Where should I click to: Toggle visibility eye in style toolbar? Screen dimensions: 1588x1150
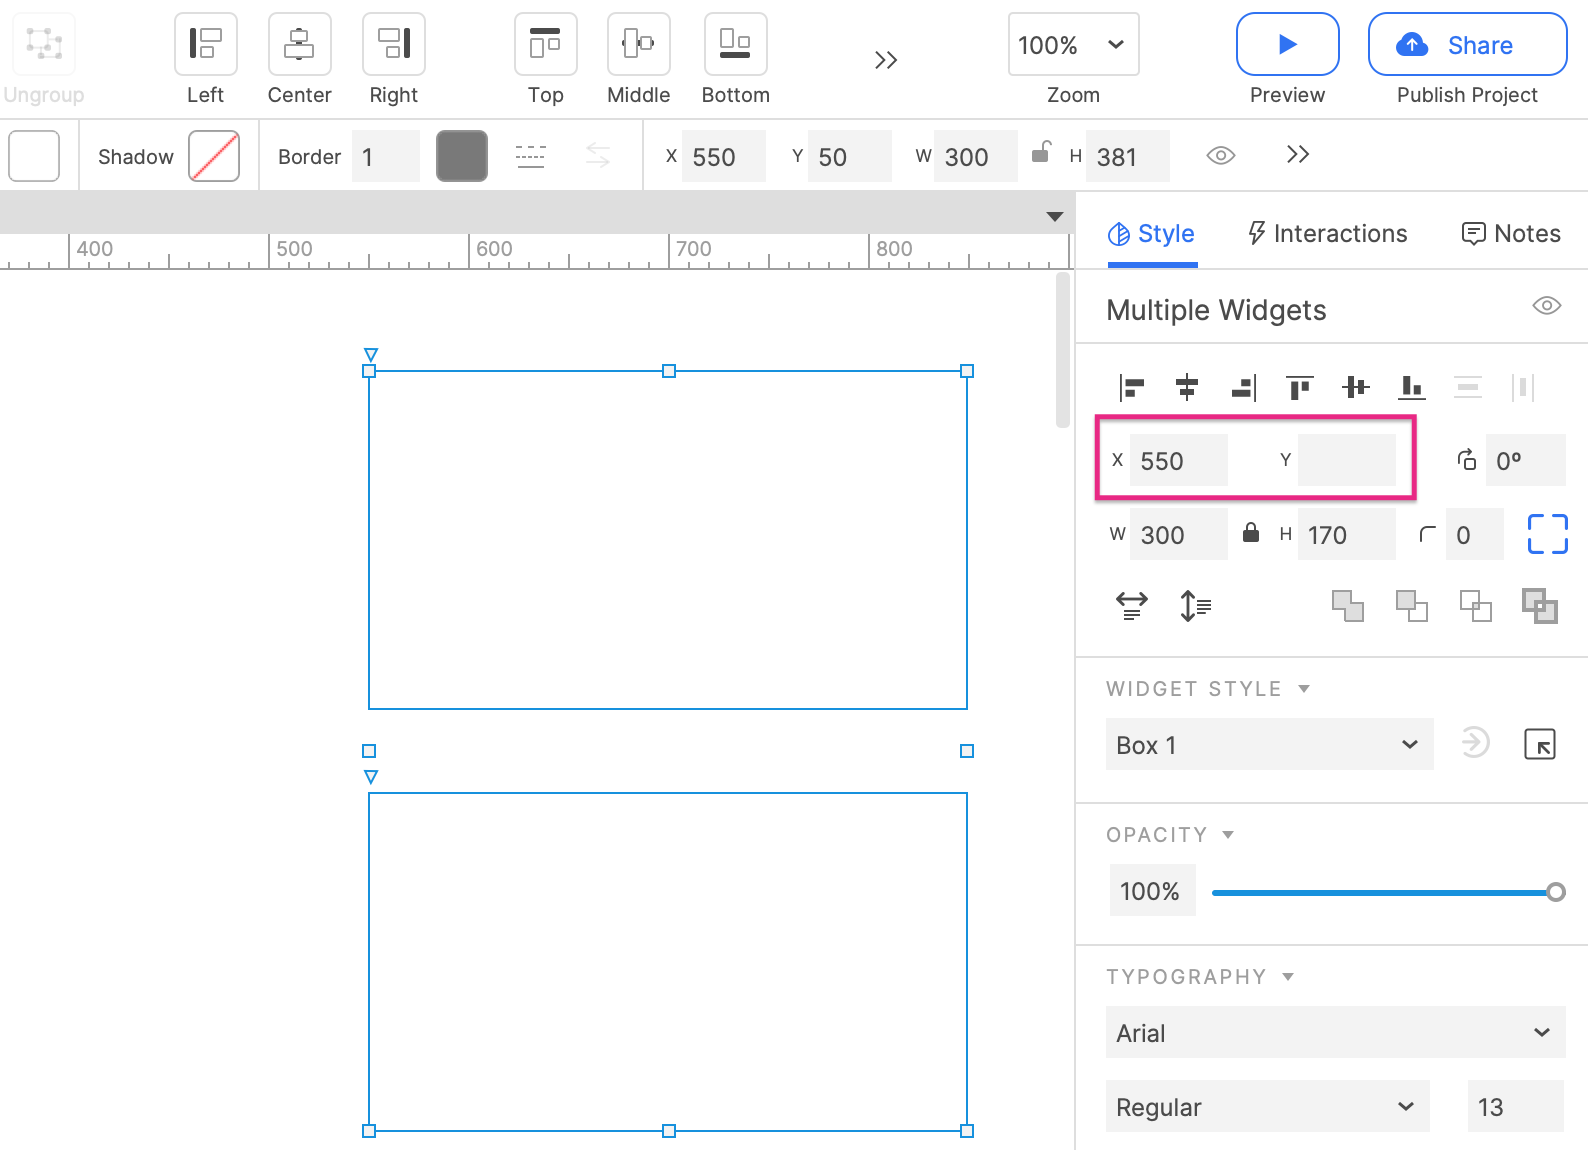pos(1220,155)
